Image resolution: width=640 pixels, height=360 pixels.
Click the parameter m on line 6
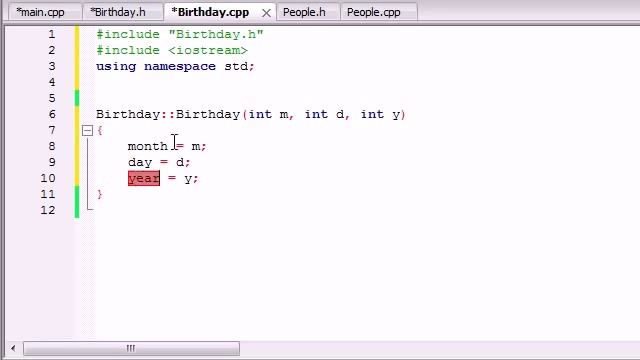(284, 115)
